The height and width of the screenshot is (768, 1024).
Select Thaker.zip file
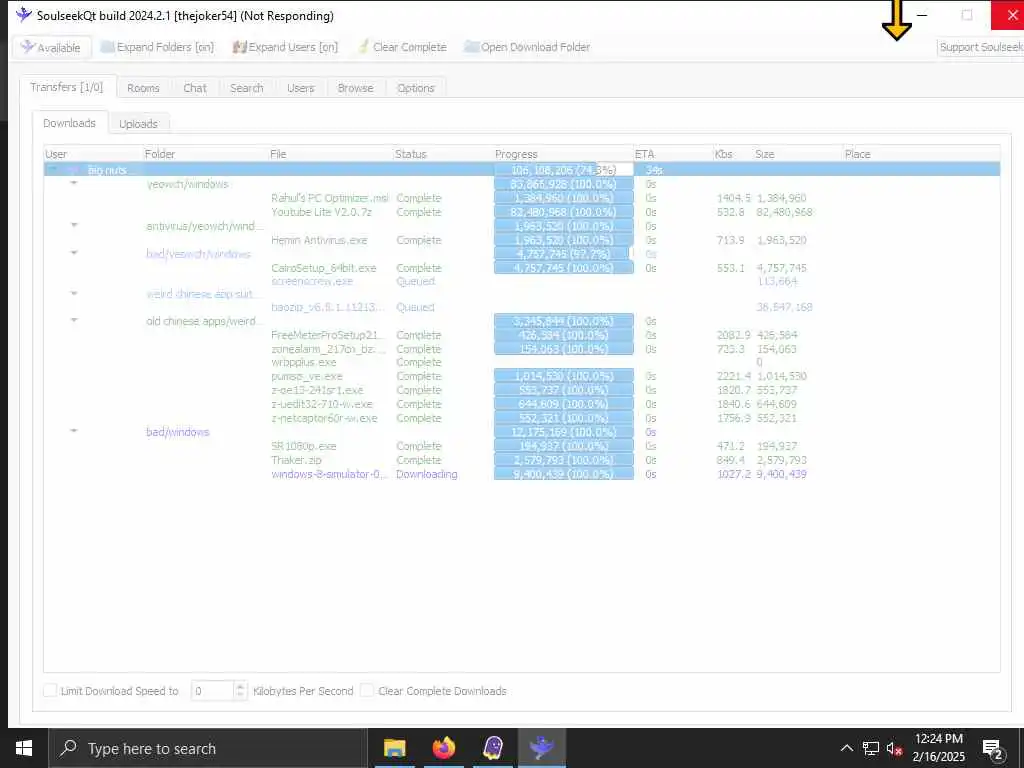pyautogui.click(x=296, y=460)
